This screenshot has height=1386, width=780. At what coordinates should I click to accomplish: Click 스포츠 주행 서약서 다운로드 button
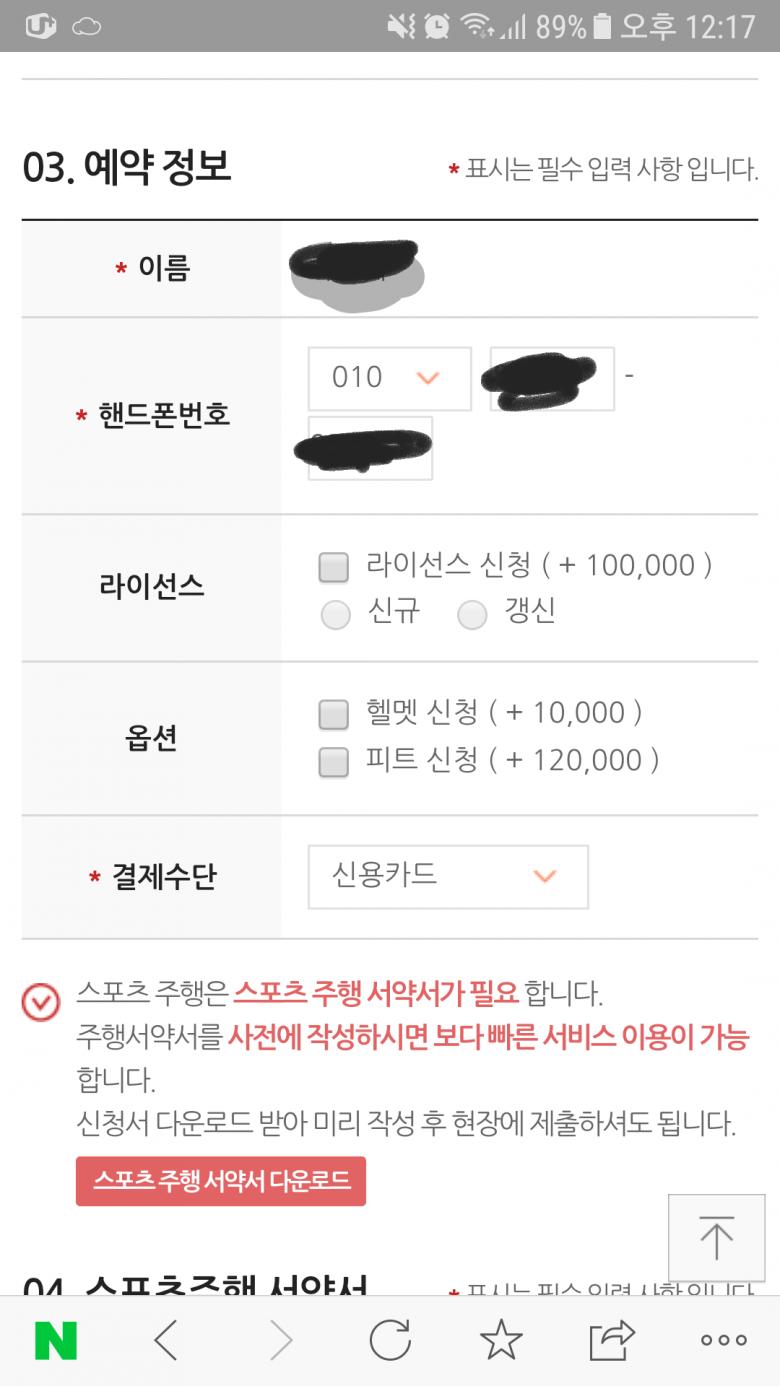(x=221, y=1181)
